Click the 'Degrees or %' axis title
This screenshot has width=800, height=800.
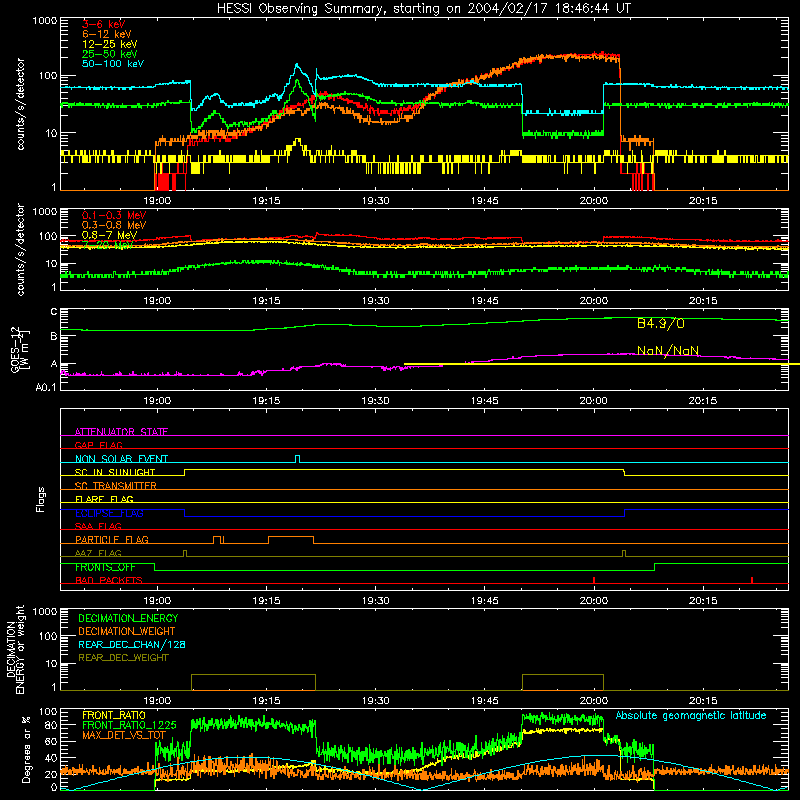pyautogui.click(x=26, y=749)
